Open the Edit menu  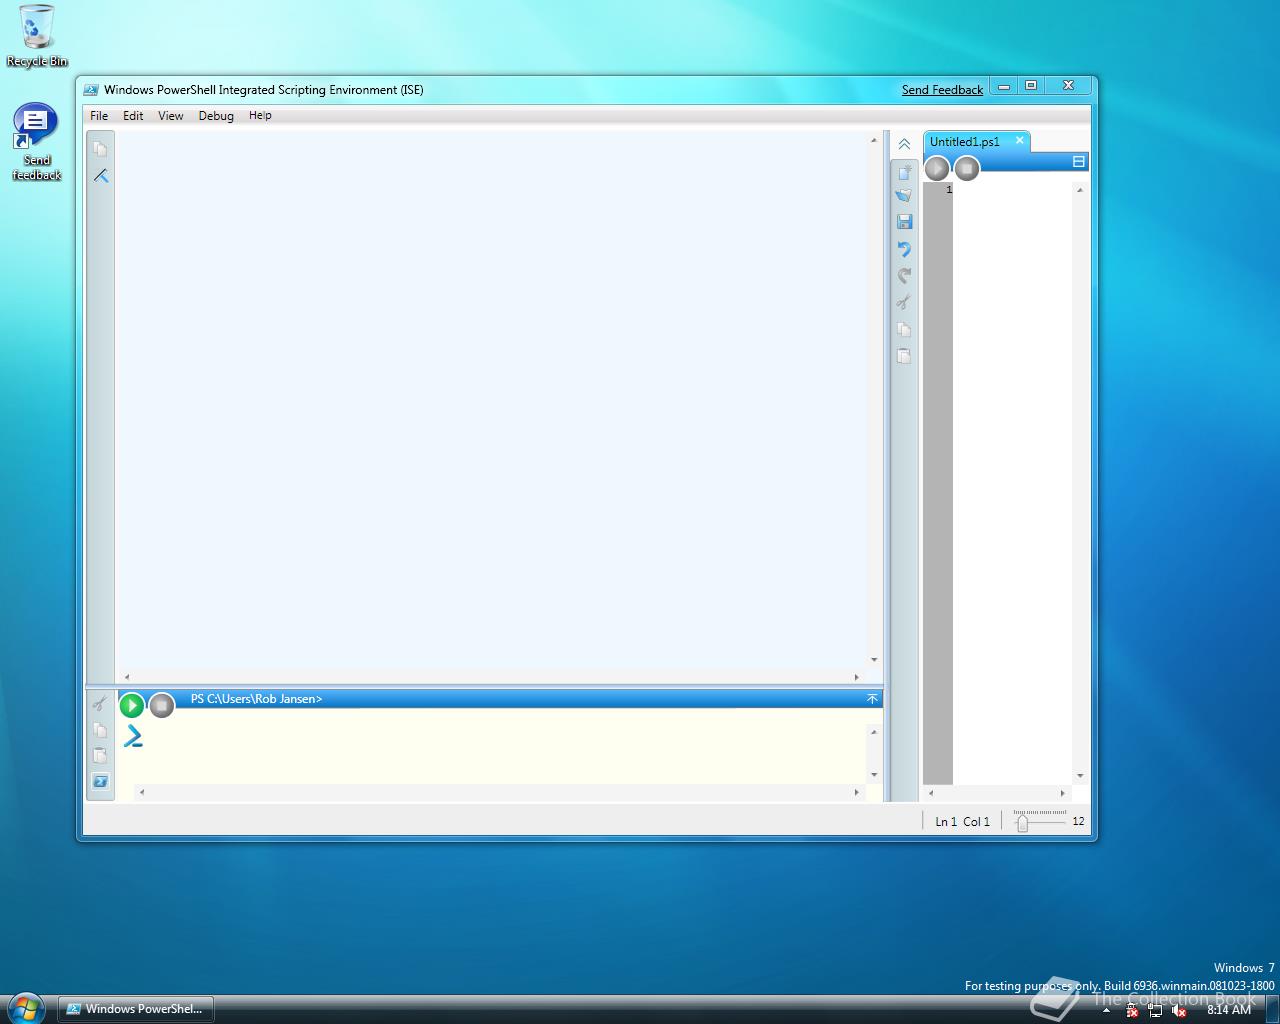[133, 116]
